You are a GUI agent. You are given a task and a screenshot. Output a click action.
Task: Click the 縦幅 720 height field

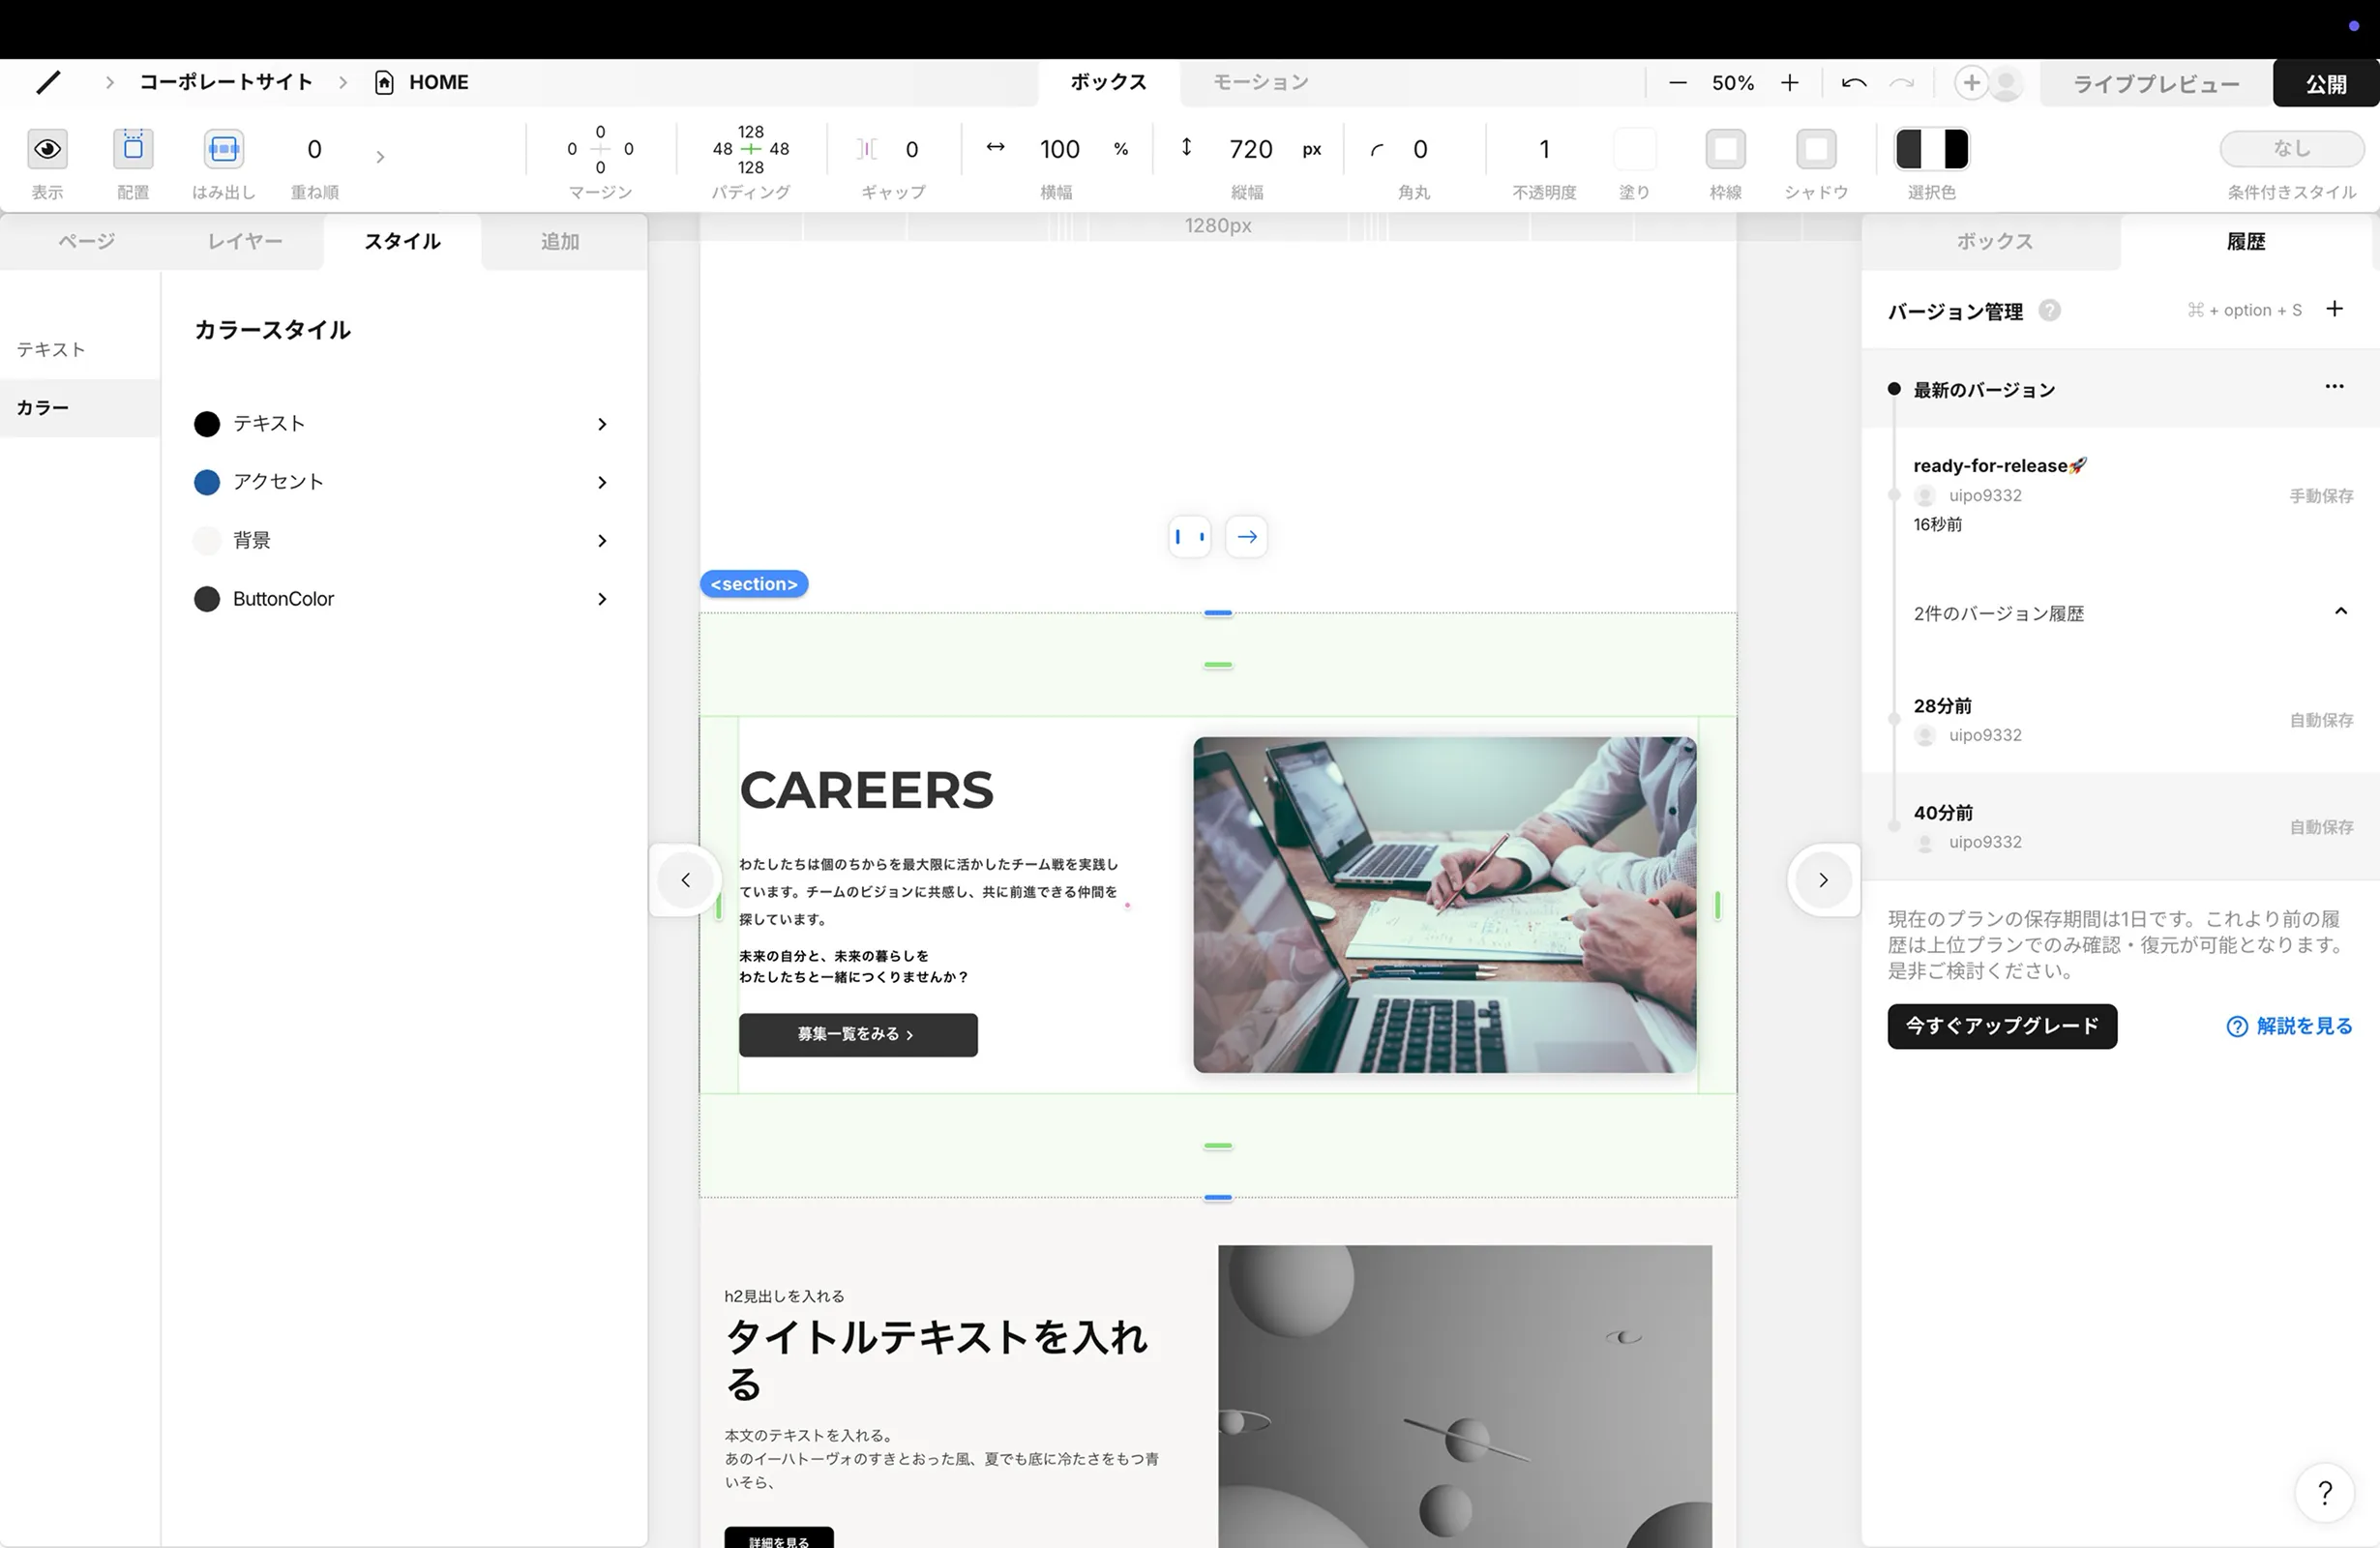(x=1250, y=149)
